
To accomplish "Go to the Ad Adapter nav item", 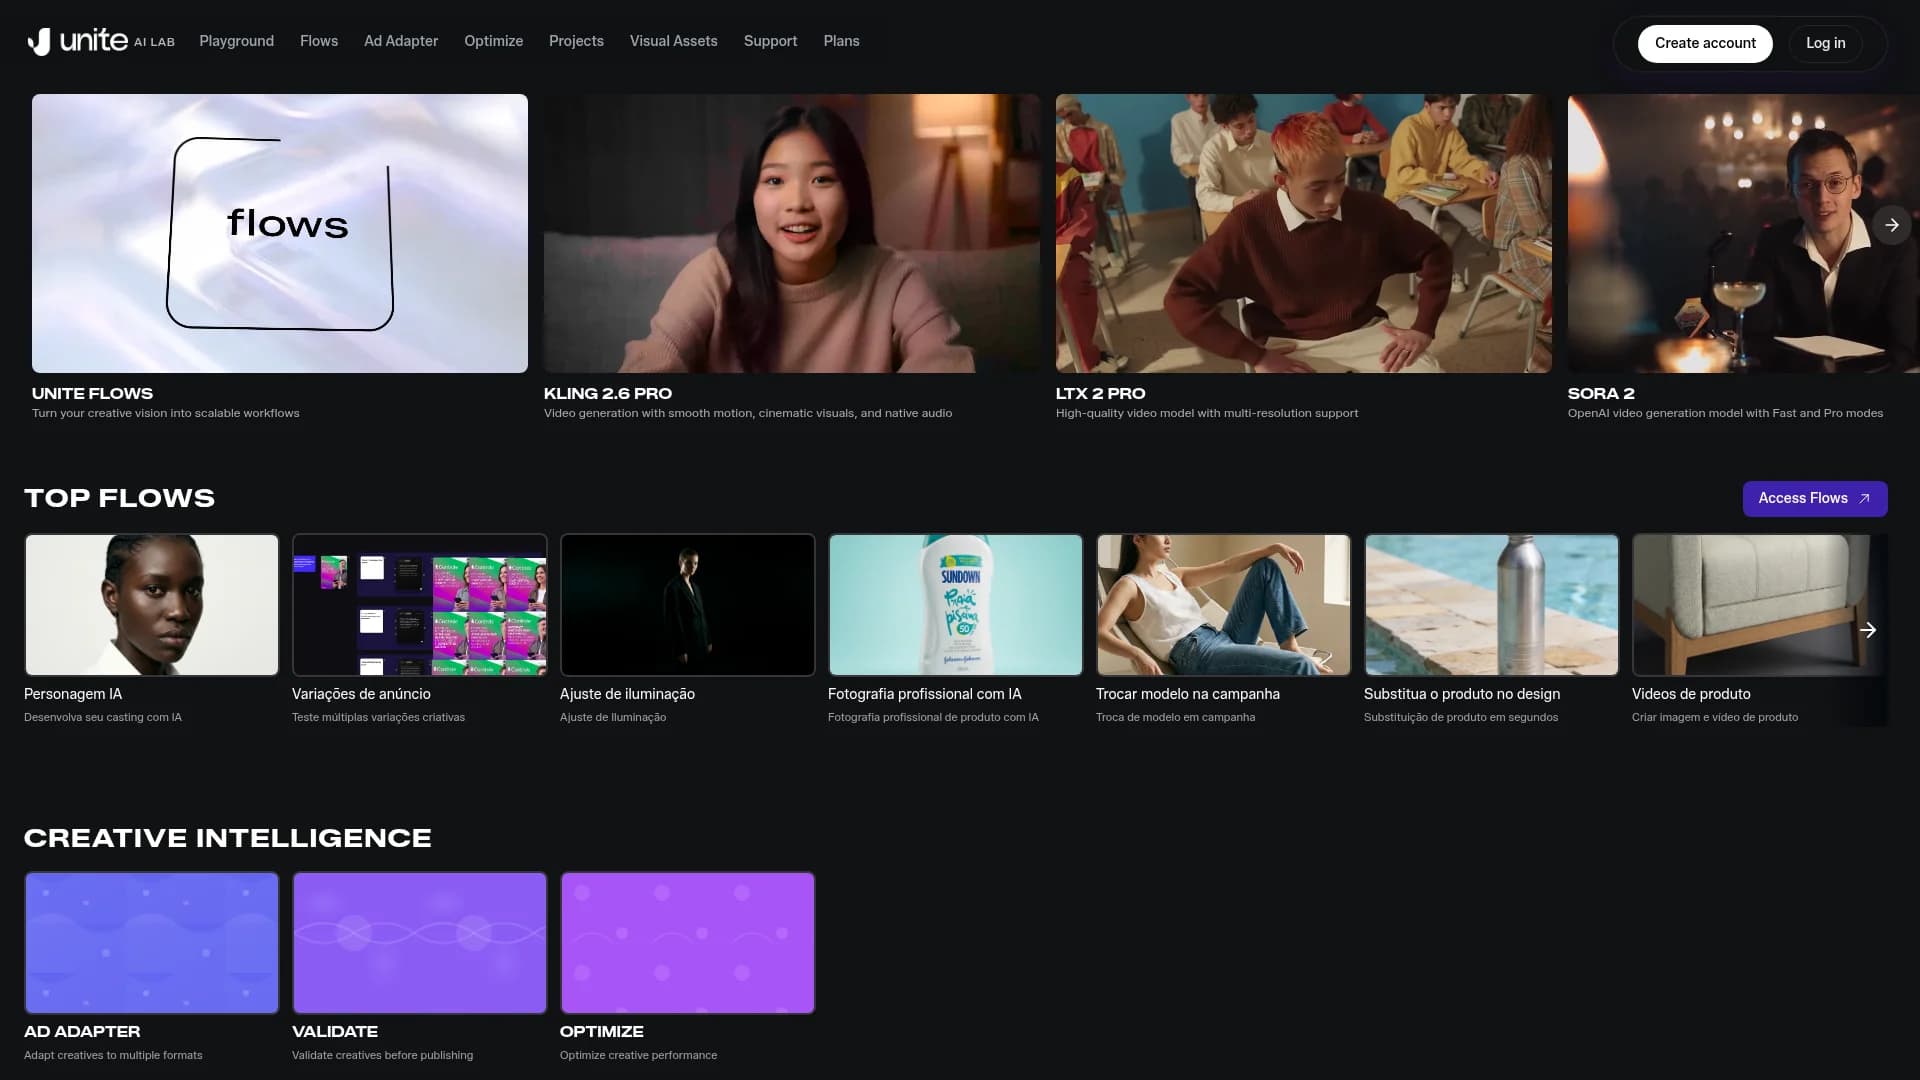I will tap(400, 41).
